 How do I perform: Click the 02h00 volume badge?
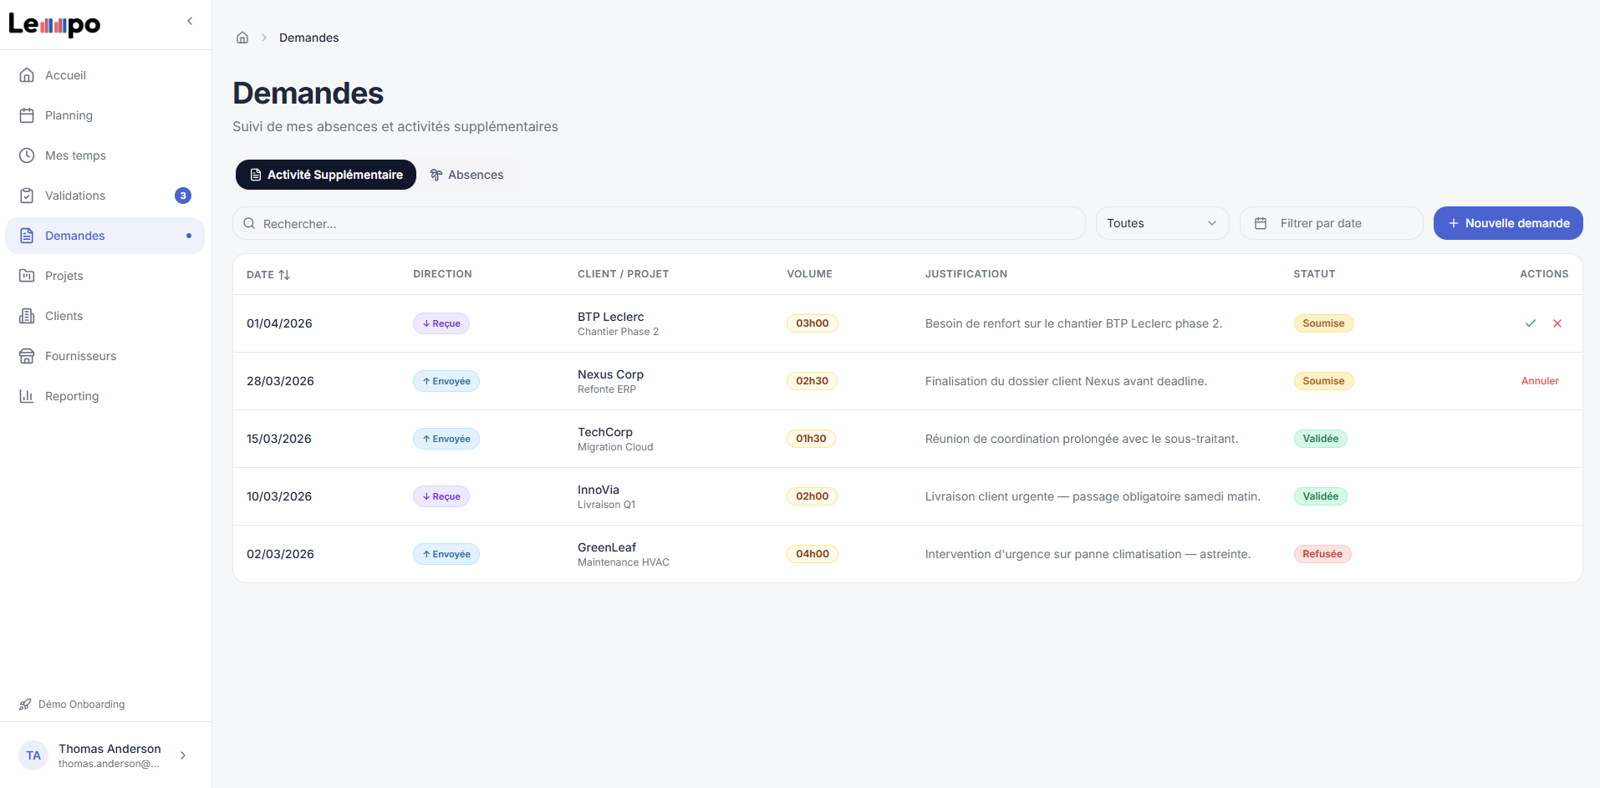[x=812, y=496]
